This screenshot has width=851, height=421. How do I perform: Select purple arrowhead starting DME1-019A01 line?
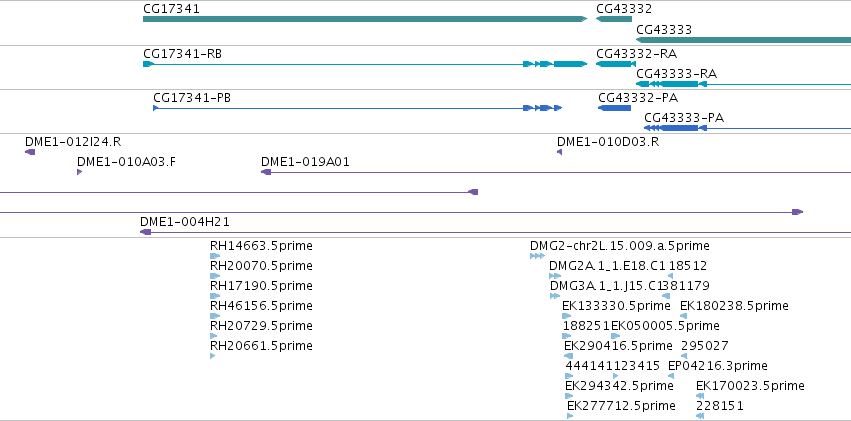pyautogui.click(x=266, y=172)
